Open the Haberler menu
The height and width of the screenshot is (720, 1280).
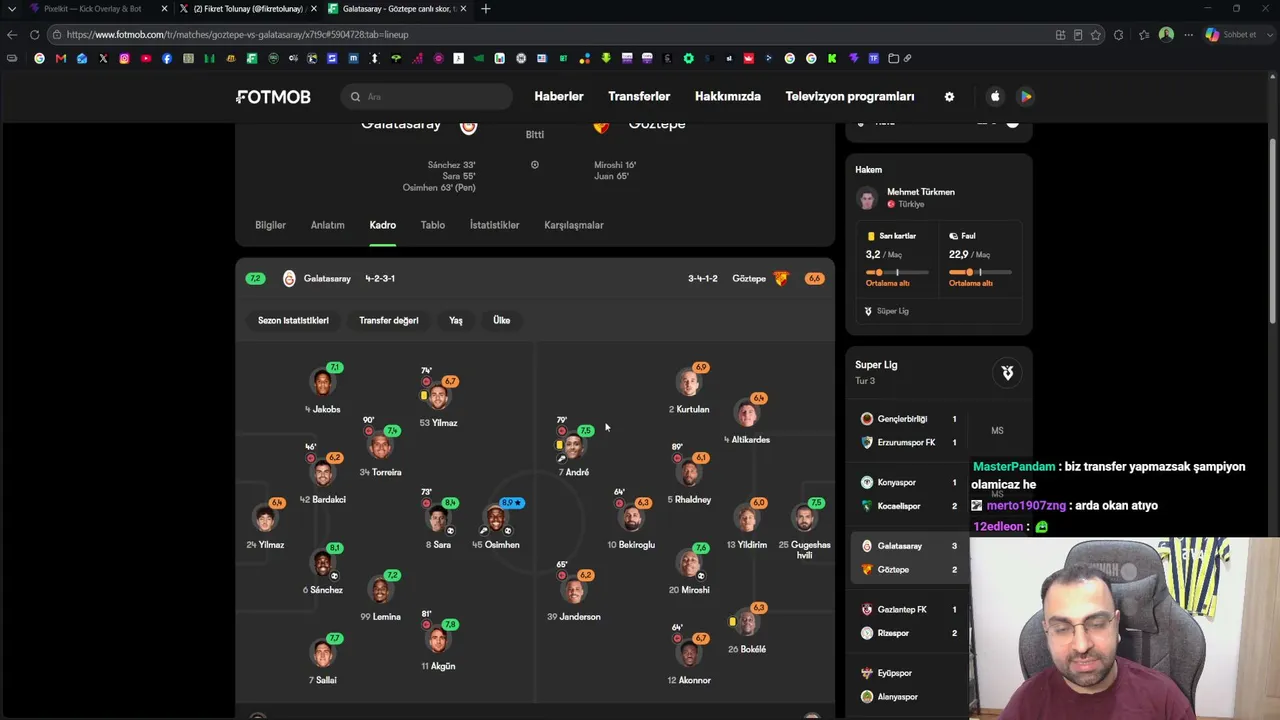(x=559, y=97)
